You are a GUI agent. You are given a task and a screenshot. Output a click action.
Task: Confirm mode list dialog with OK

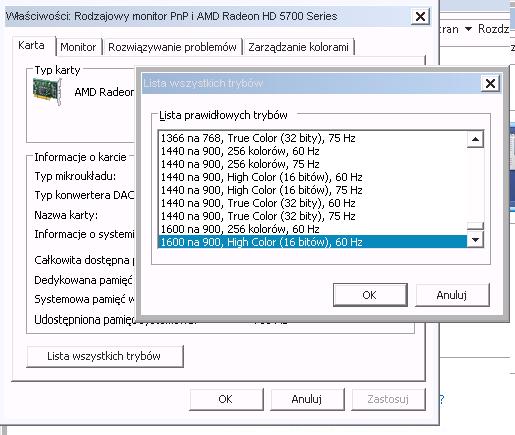coord(370,295)
